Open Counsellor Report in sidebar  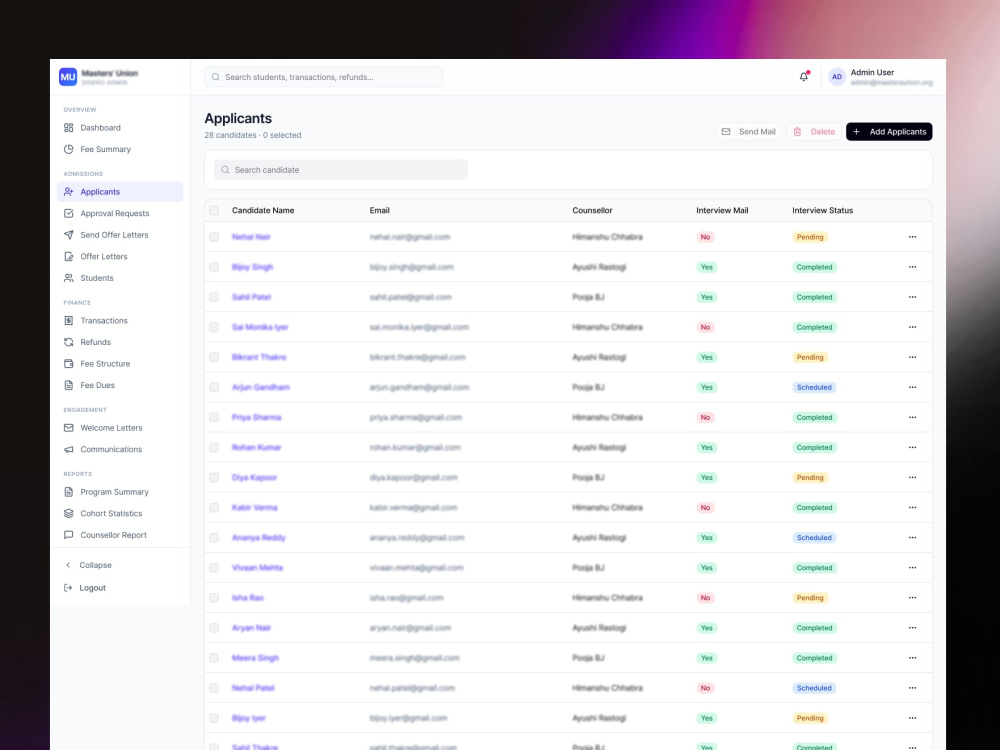coord(120,535)
